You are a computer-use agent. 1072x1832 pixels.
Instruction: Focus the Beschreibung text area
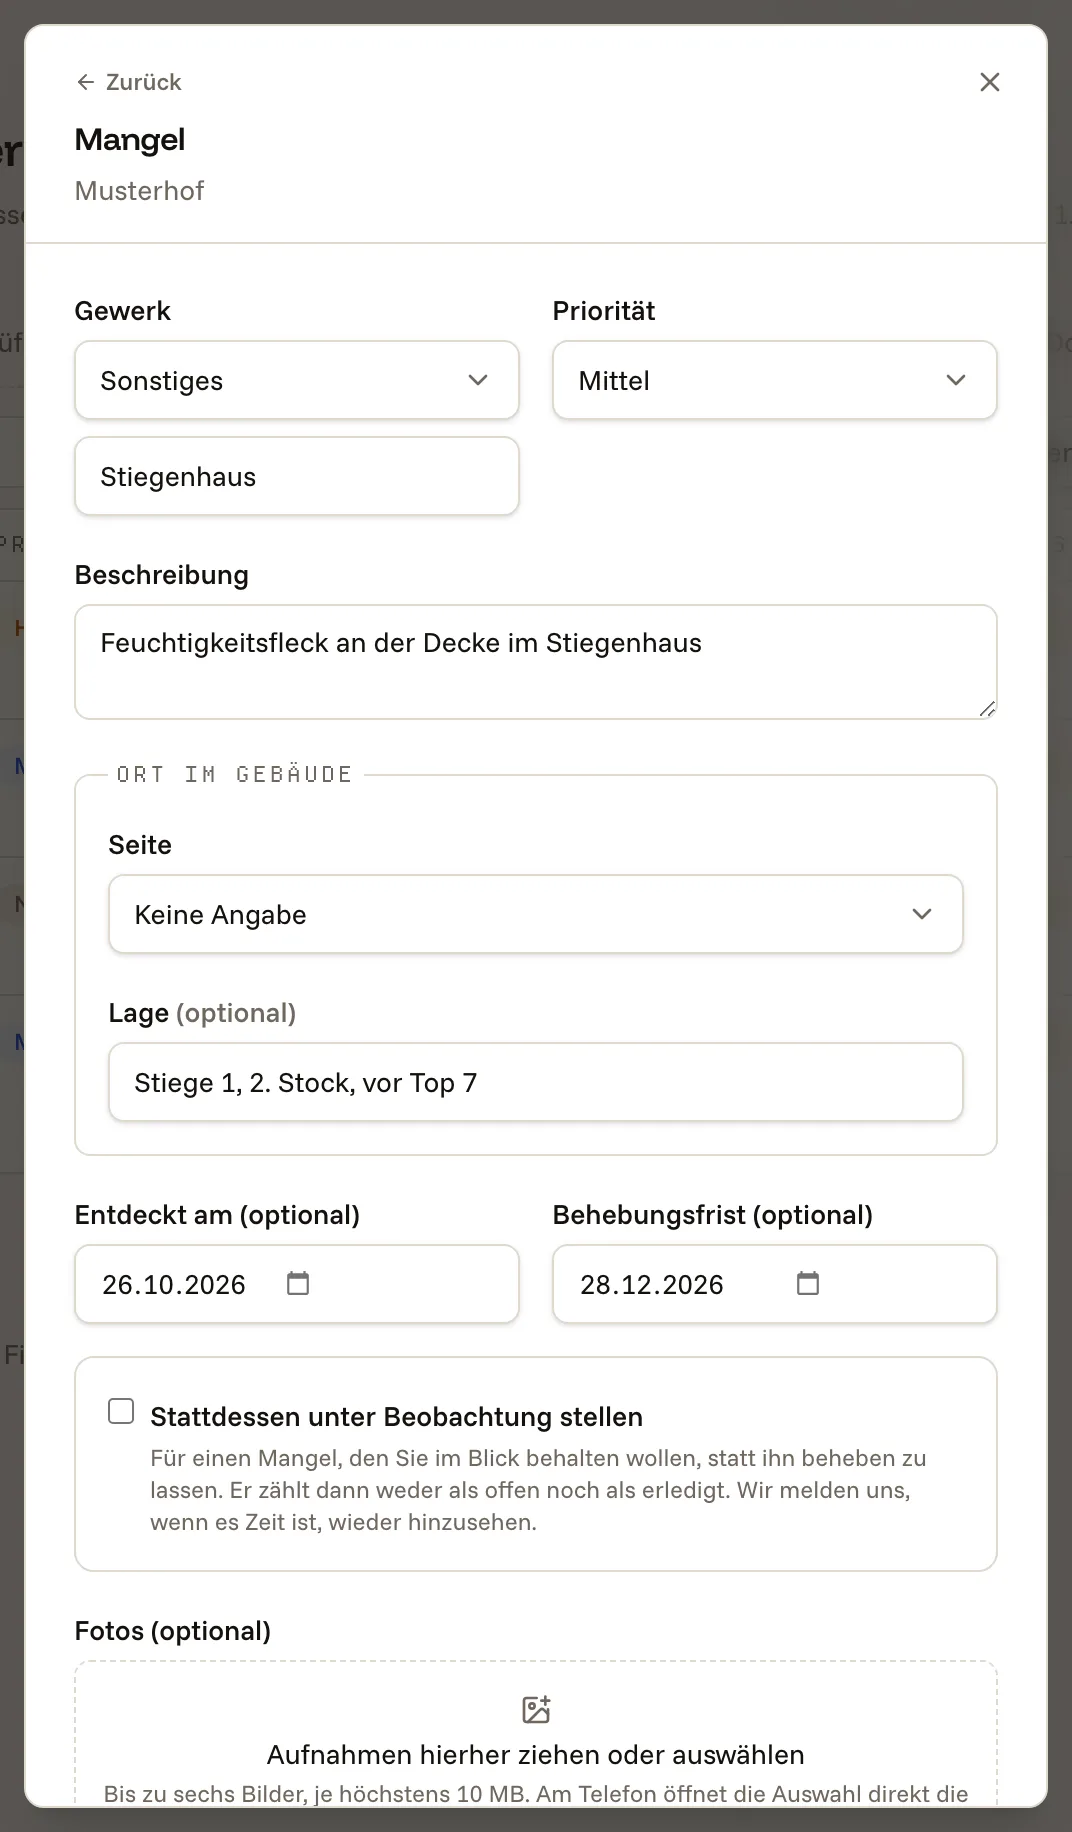click(536, 662)
